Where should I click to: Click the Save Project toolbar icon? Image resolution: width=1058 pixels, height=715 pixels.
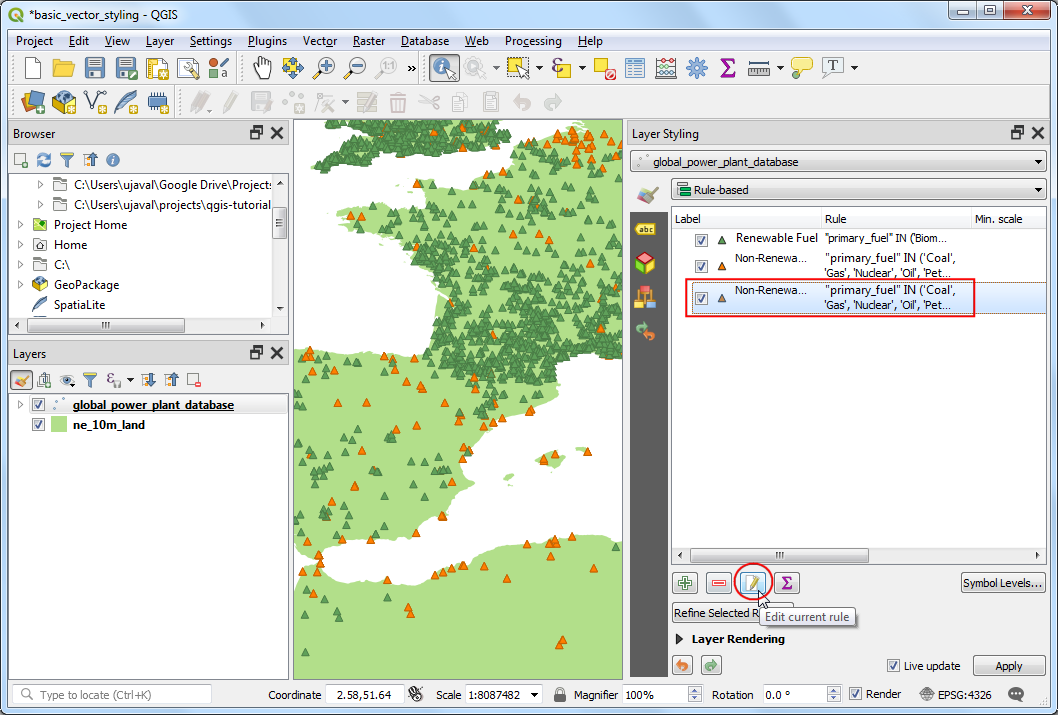(95, 68)
